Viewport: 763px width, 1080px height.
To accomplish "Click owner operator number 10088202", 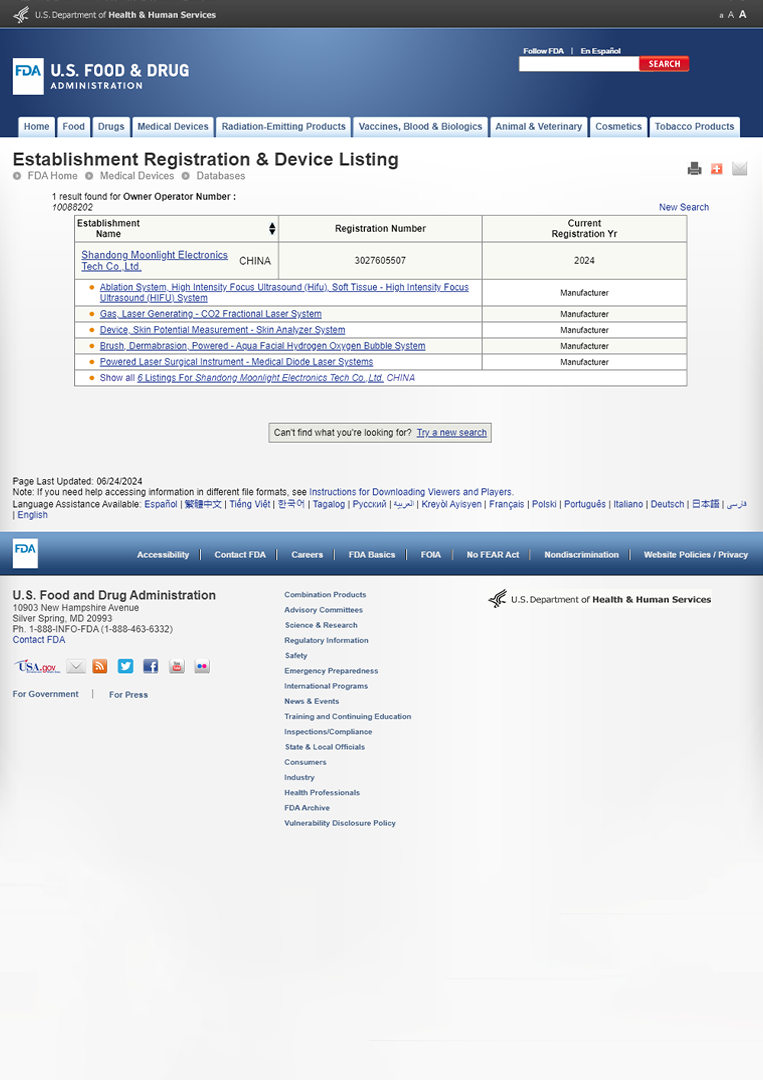I will pyautogui.click(x=72, y=207).
